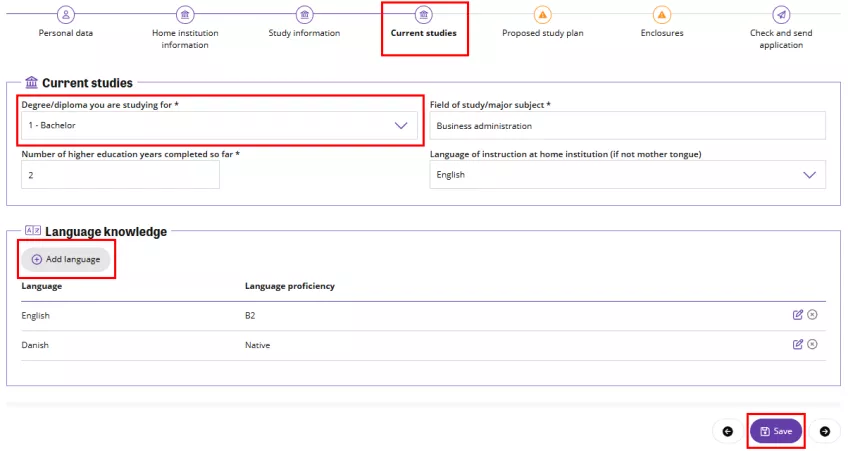Go to the previous page arrow
The width and height of the screenshot is (848, 451).
pyautogui.click(x=727, y=431)
